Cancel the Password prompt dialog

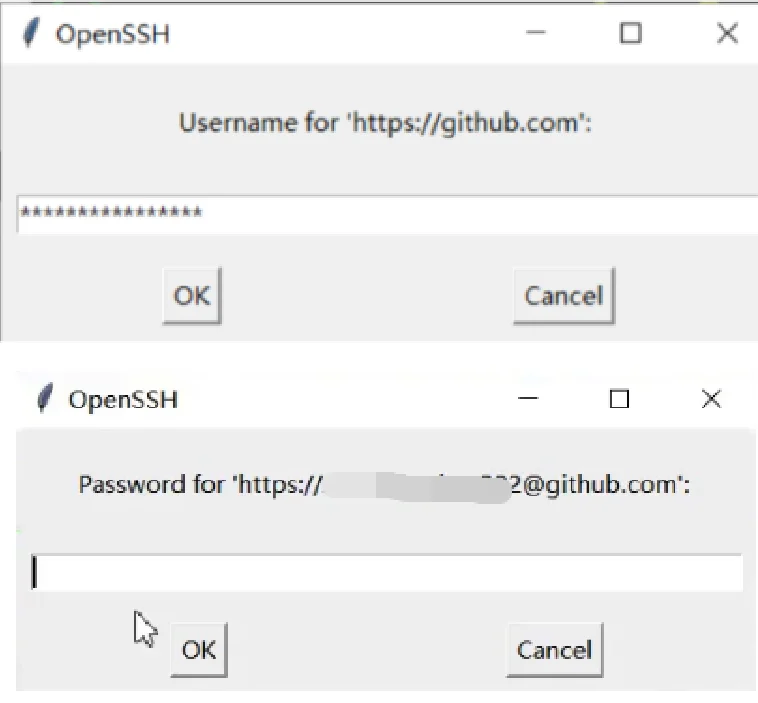coord(554,650)
